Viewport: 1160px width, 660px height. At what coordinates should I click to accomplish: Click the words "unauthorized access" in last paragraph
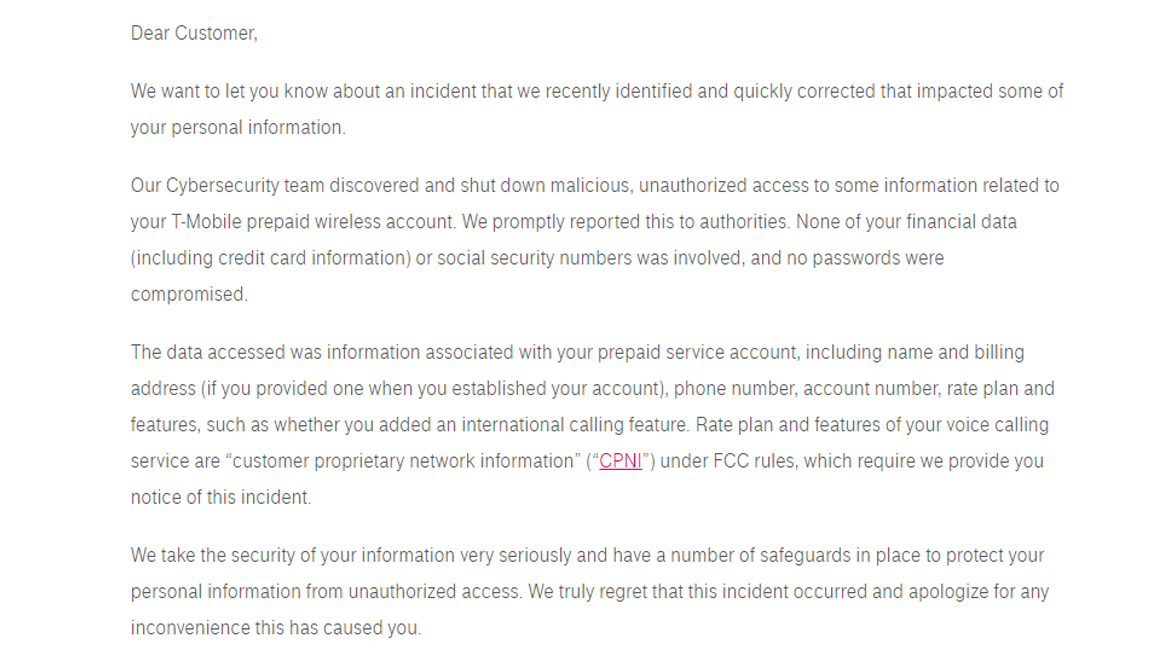click(435, 592)
